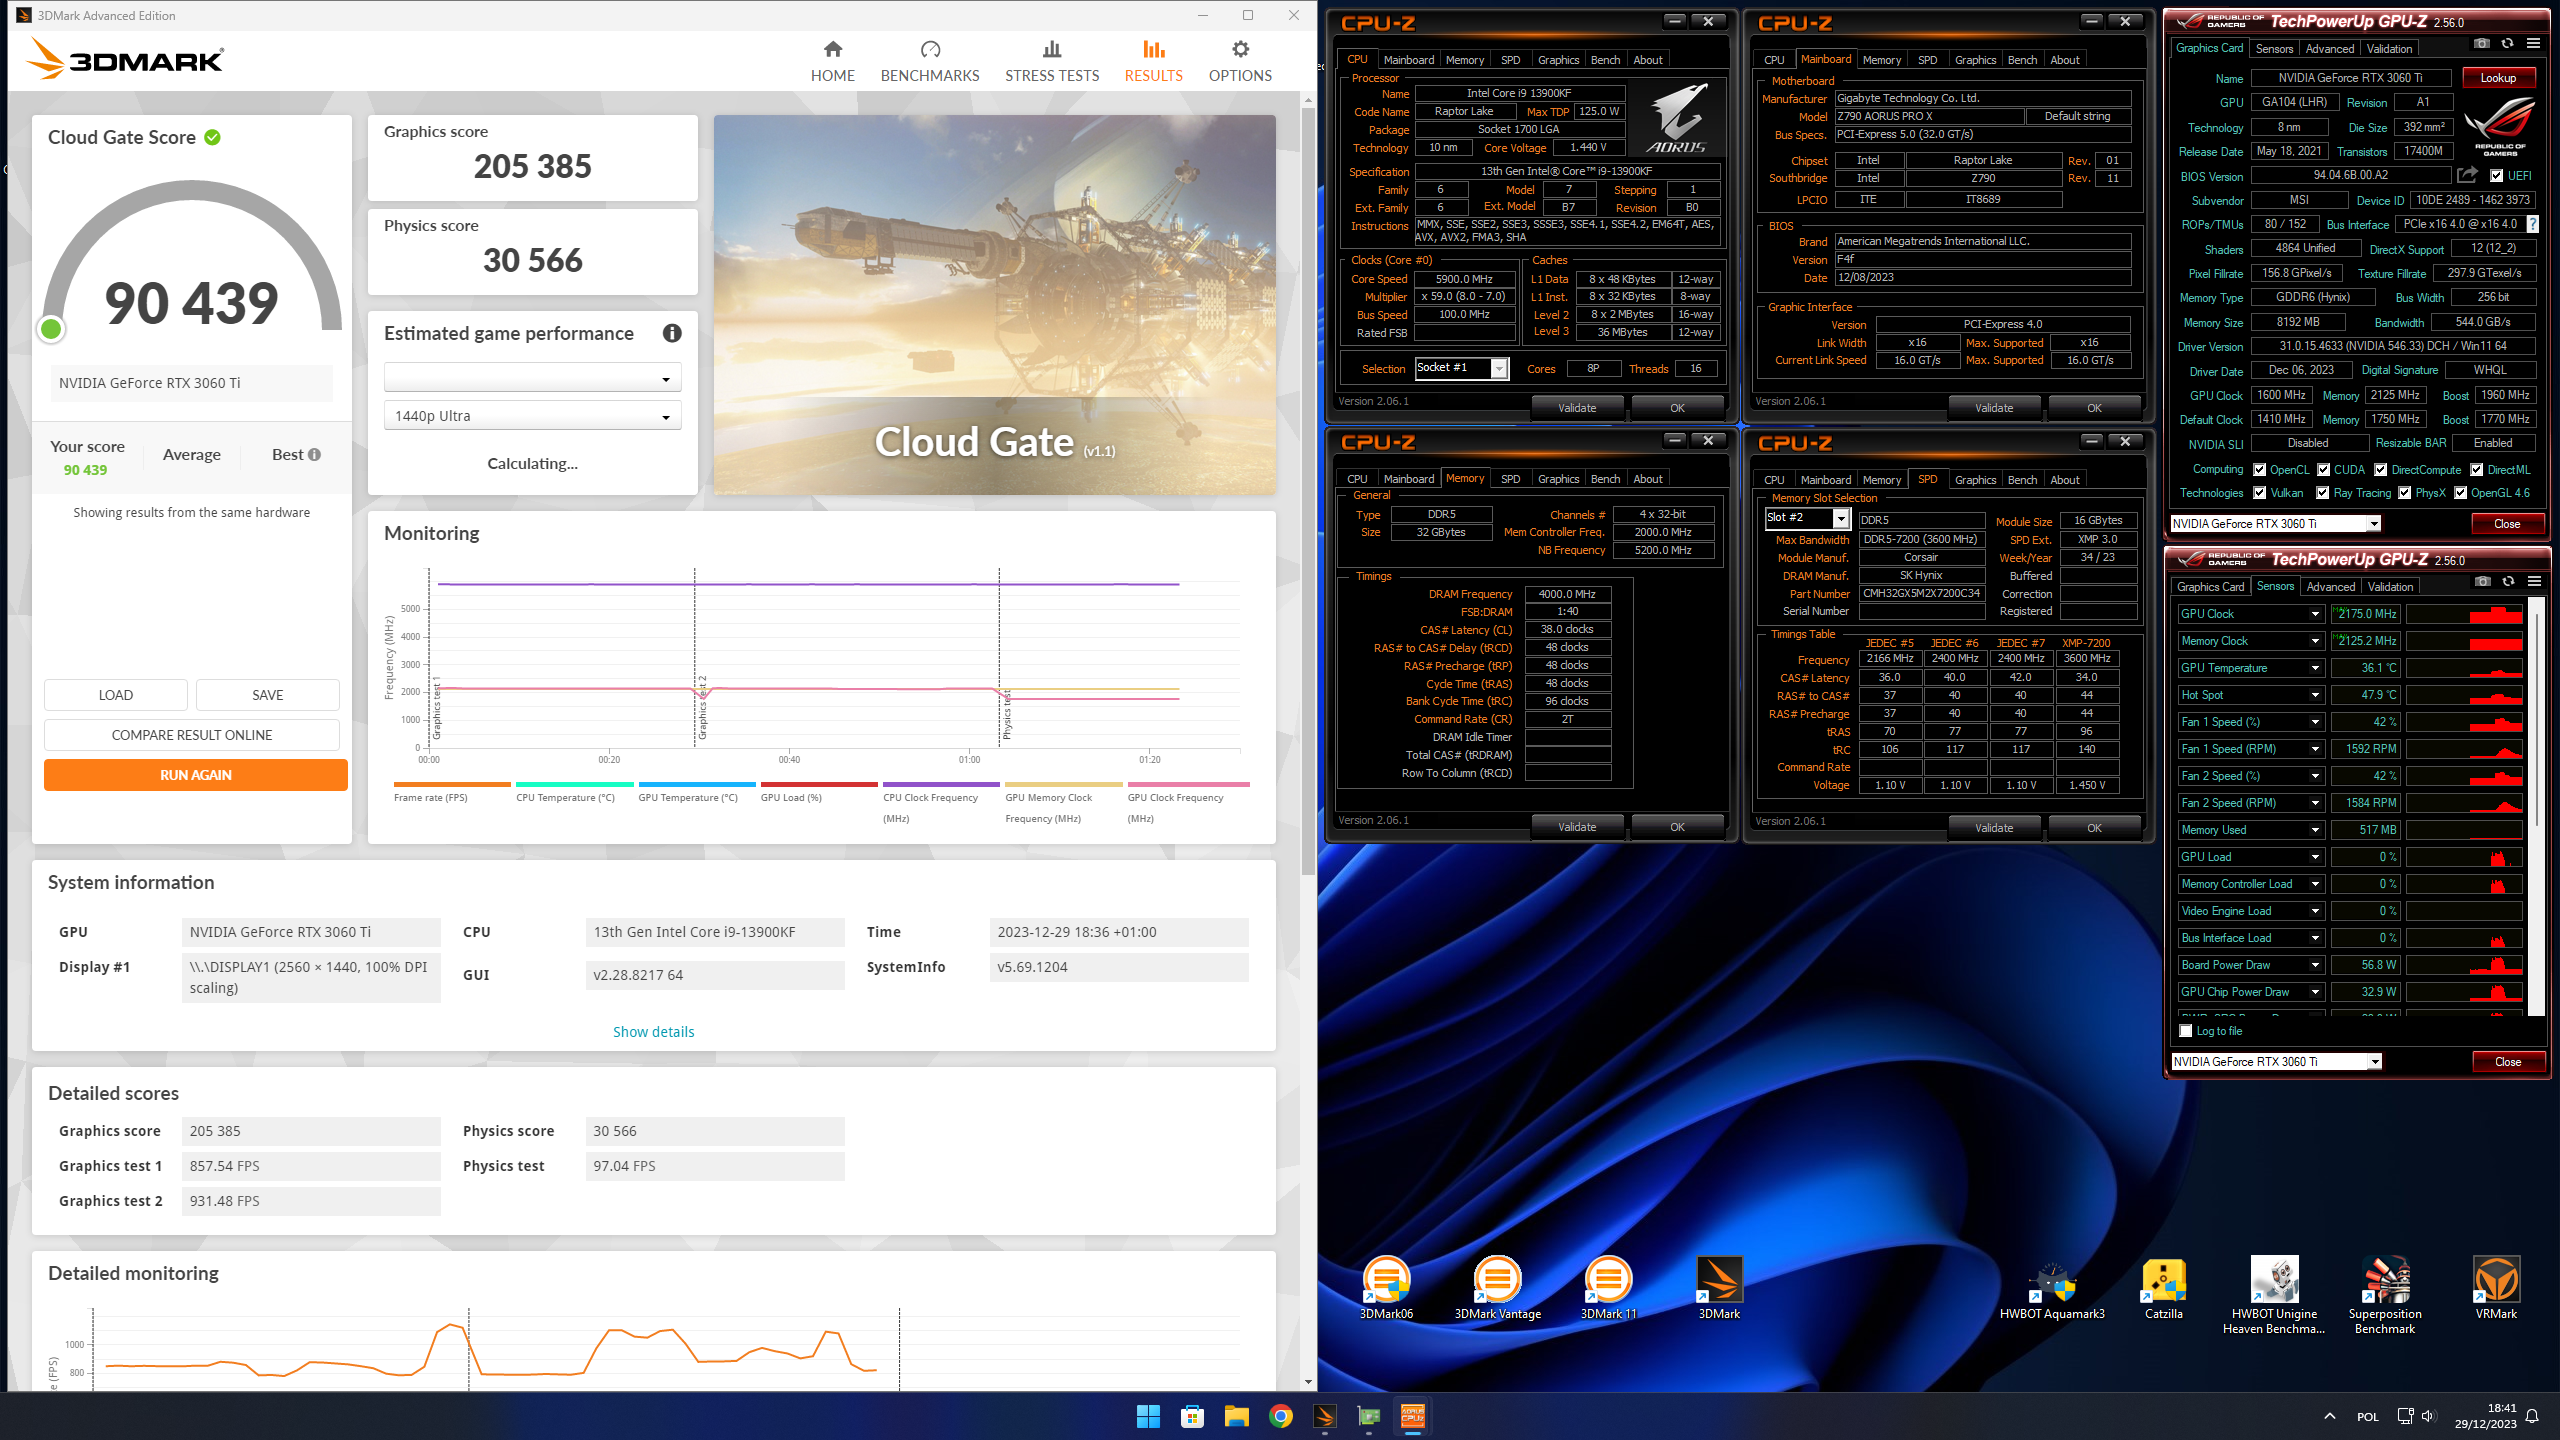Viewport: 2560px width, 1440px height.
Task: Toggle the CUDA checkbox in GPU-Z
Action: click(2323, 470)
